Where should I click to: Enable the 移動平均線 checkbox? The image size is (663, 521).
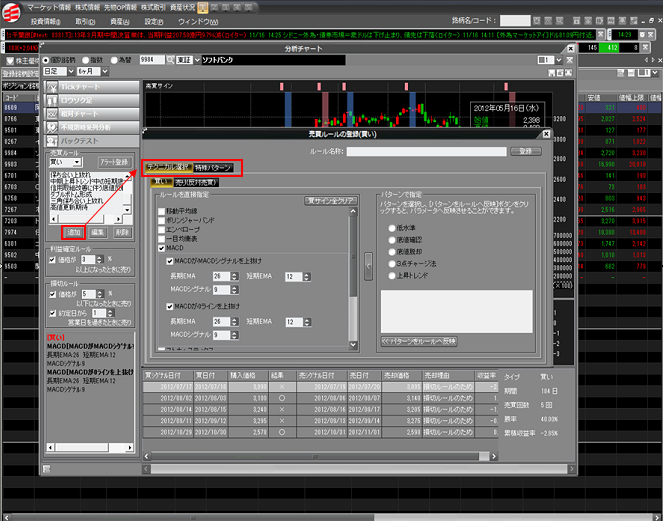161,211
